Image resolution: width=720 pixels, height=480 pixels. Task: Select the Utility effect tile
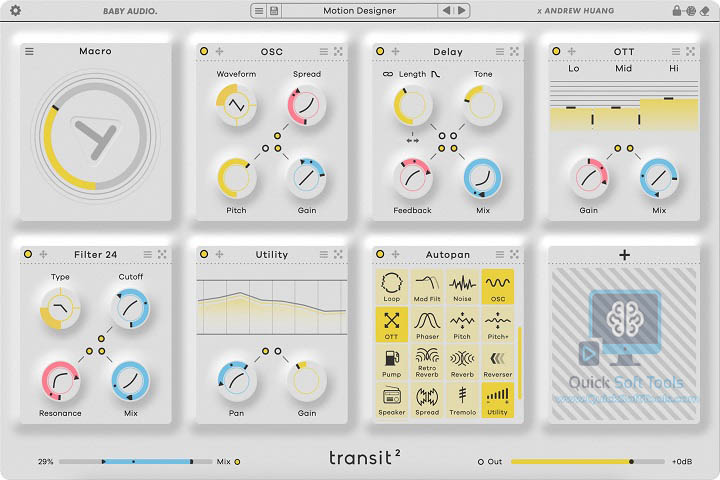coord(498,400)
